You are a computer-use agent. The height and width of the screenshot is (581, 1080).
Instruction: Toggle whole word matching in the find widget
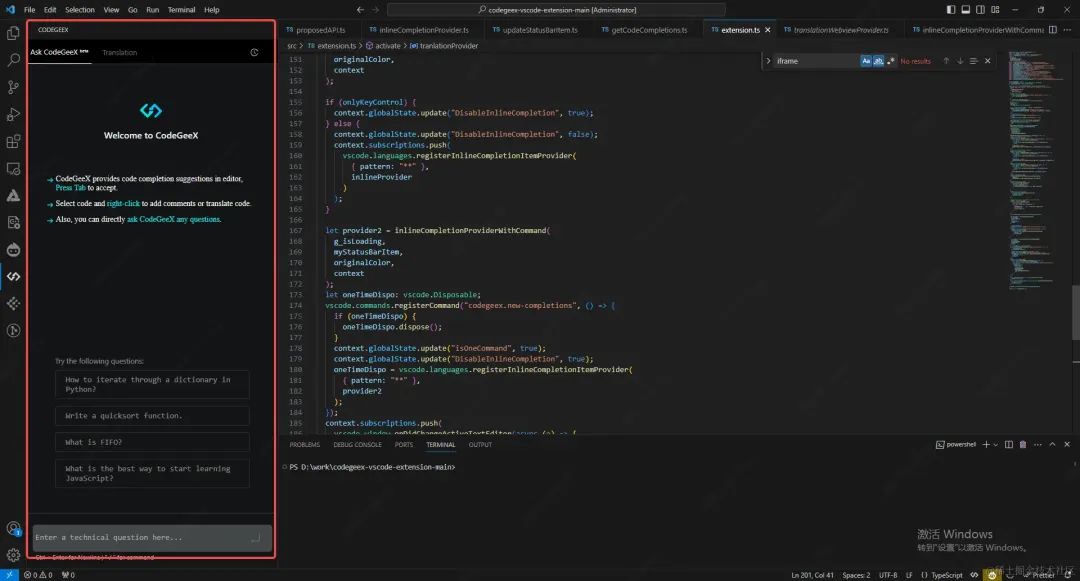coord(878,61)
